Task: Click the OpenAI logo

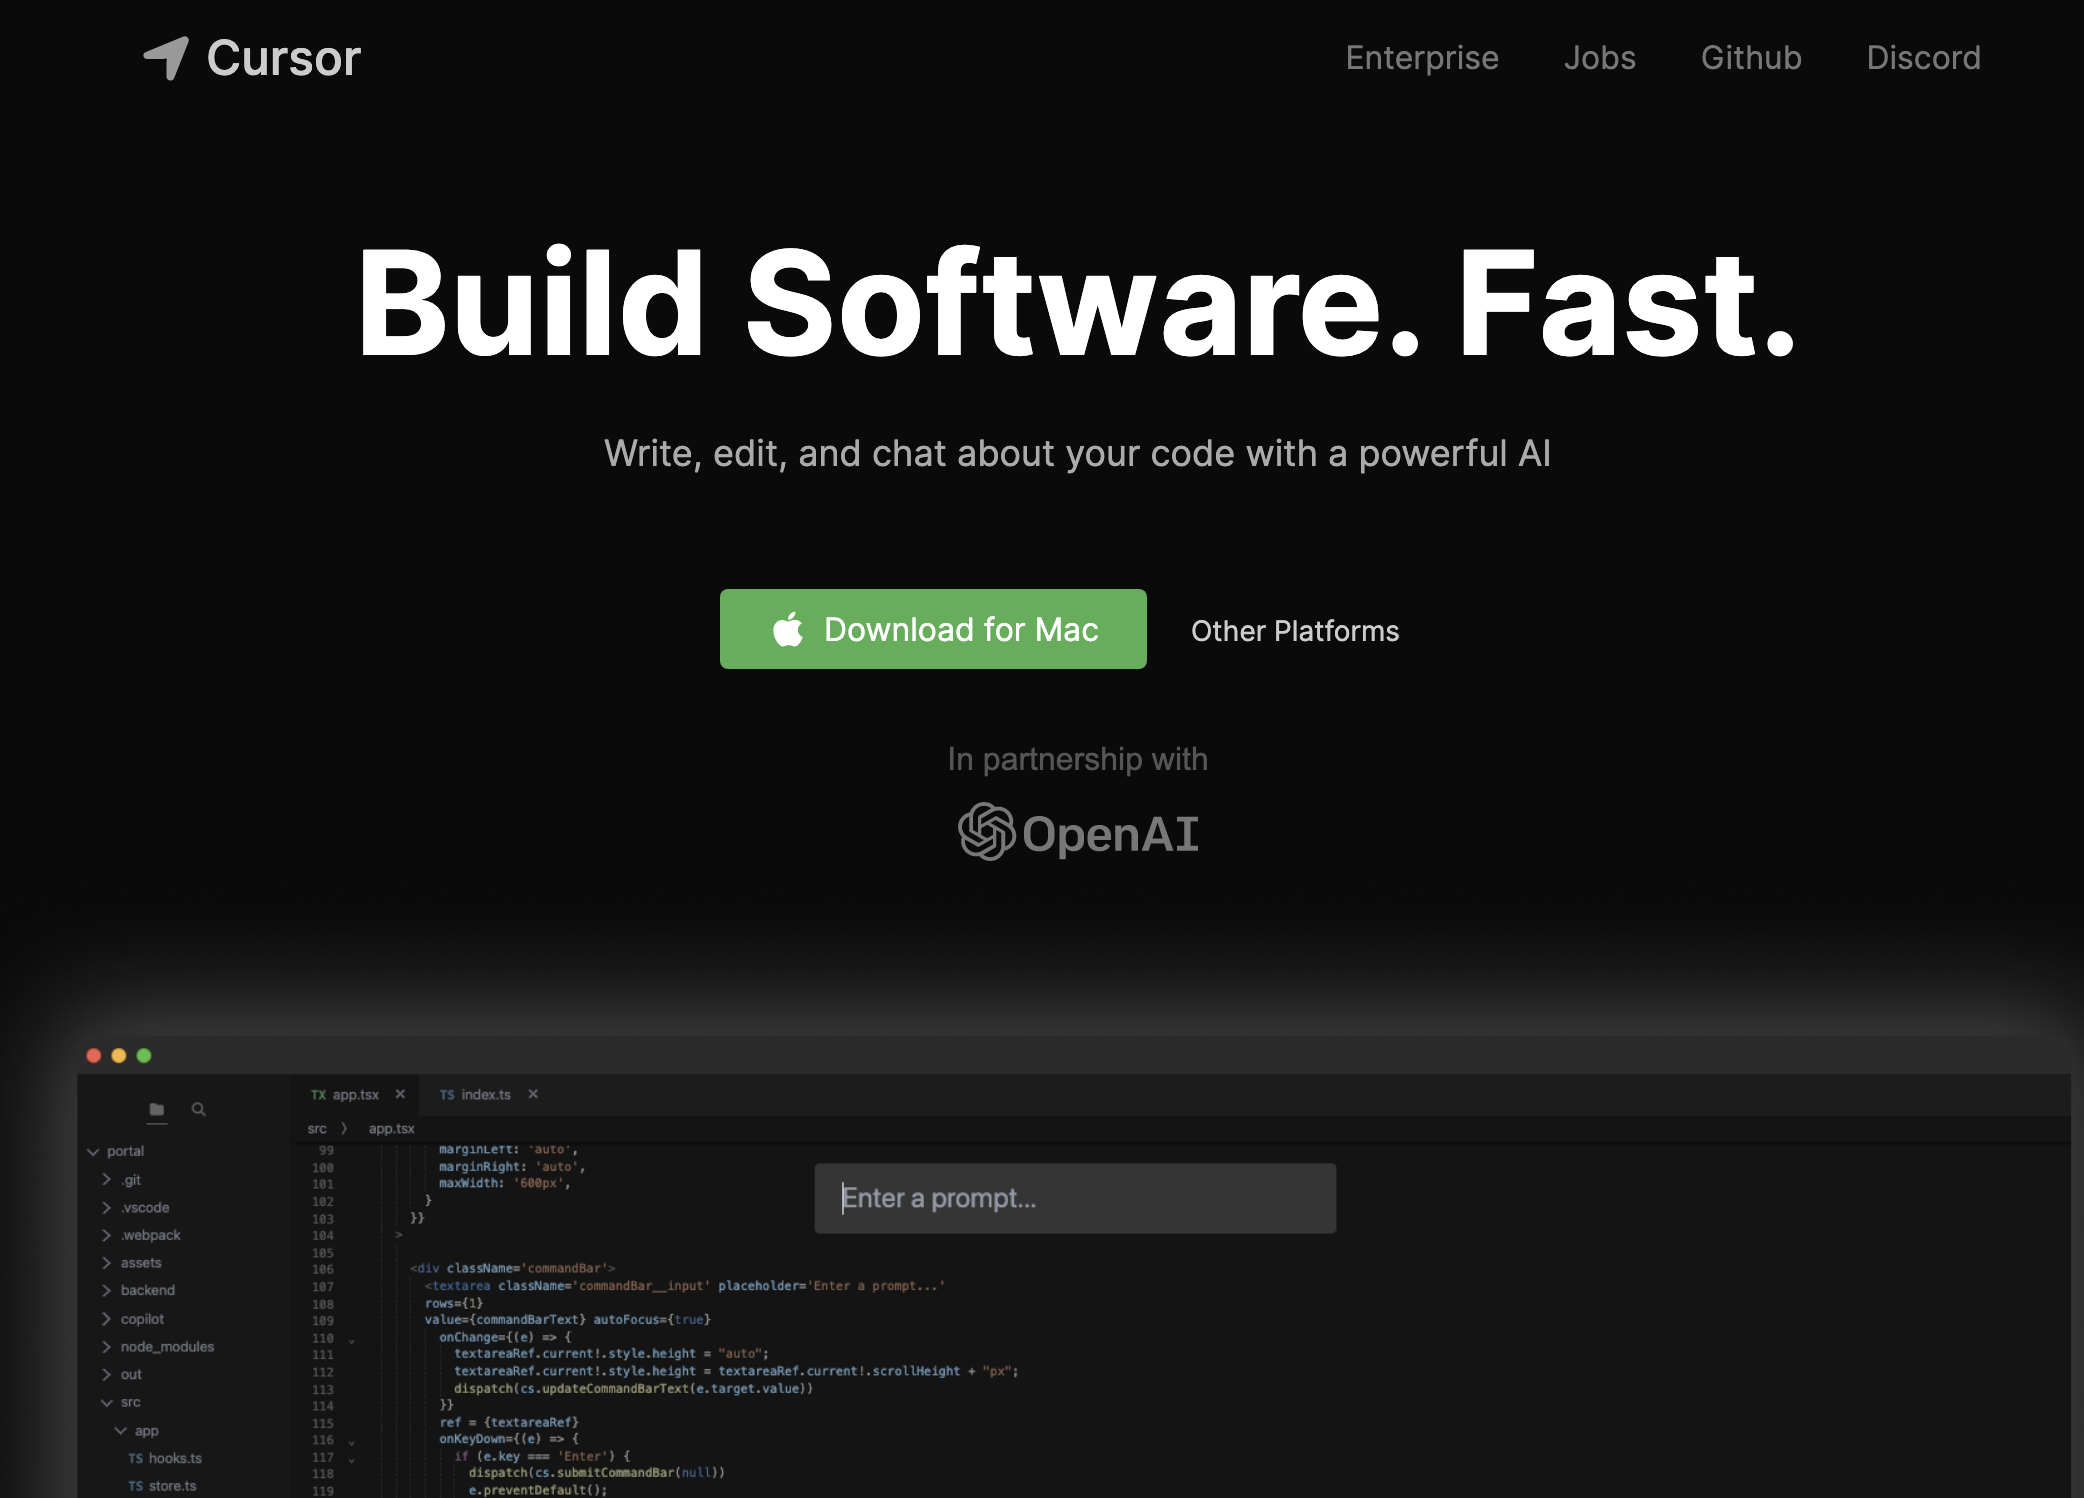Action: (x=1078, y=832)
